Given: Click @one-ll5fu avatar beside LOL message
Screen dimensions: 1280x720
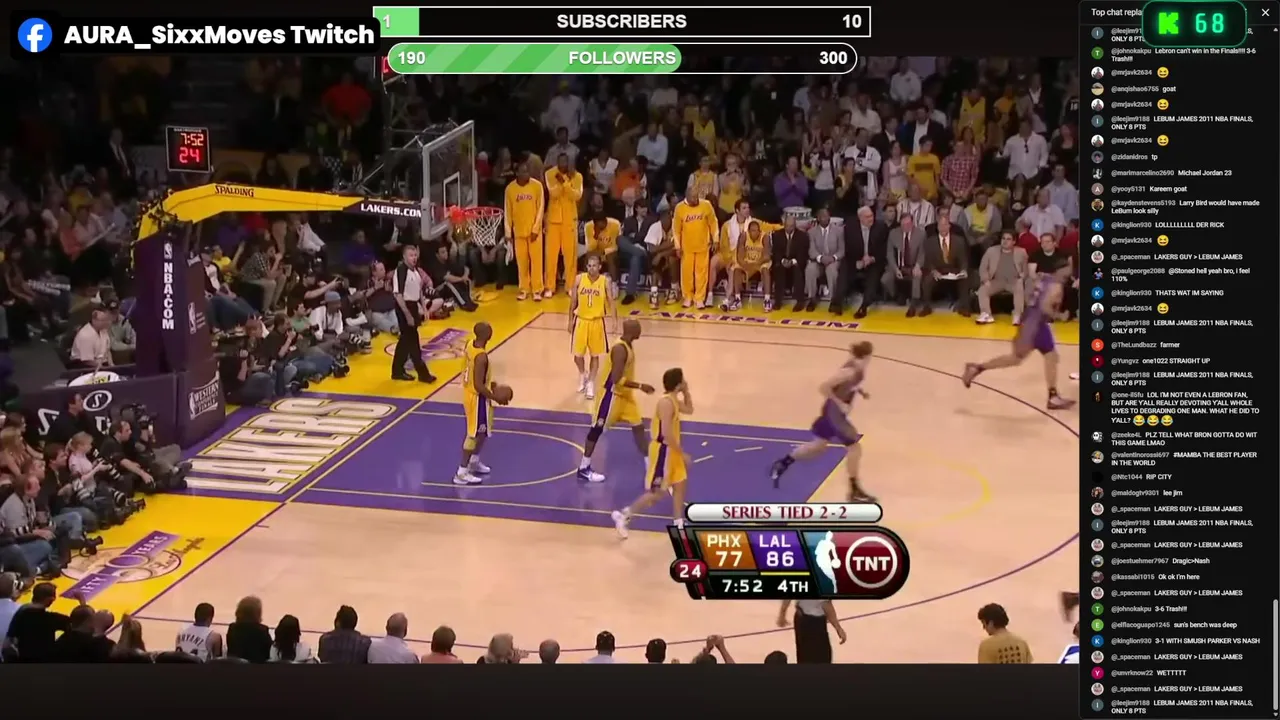Looking at the screenshot, I should point(1097,397).
